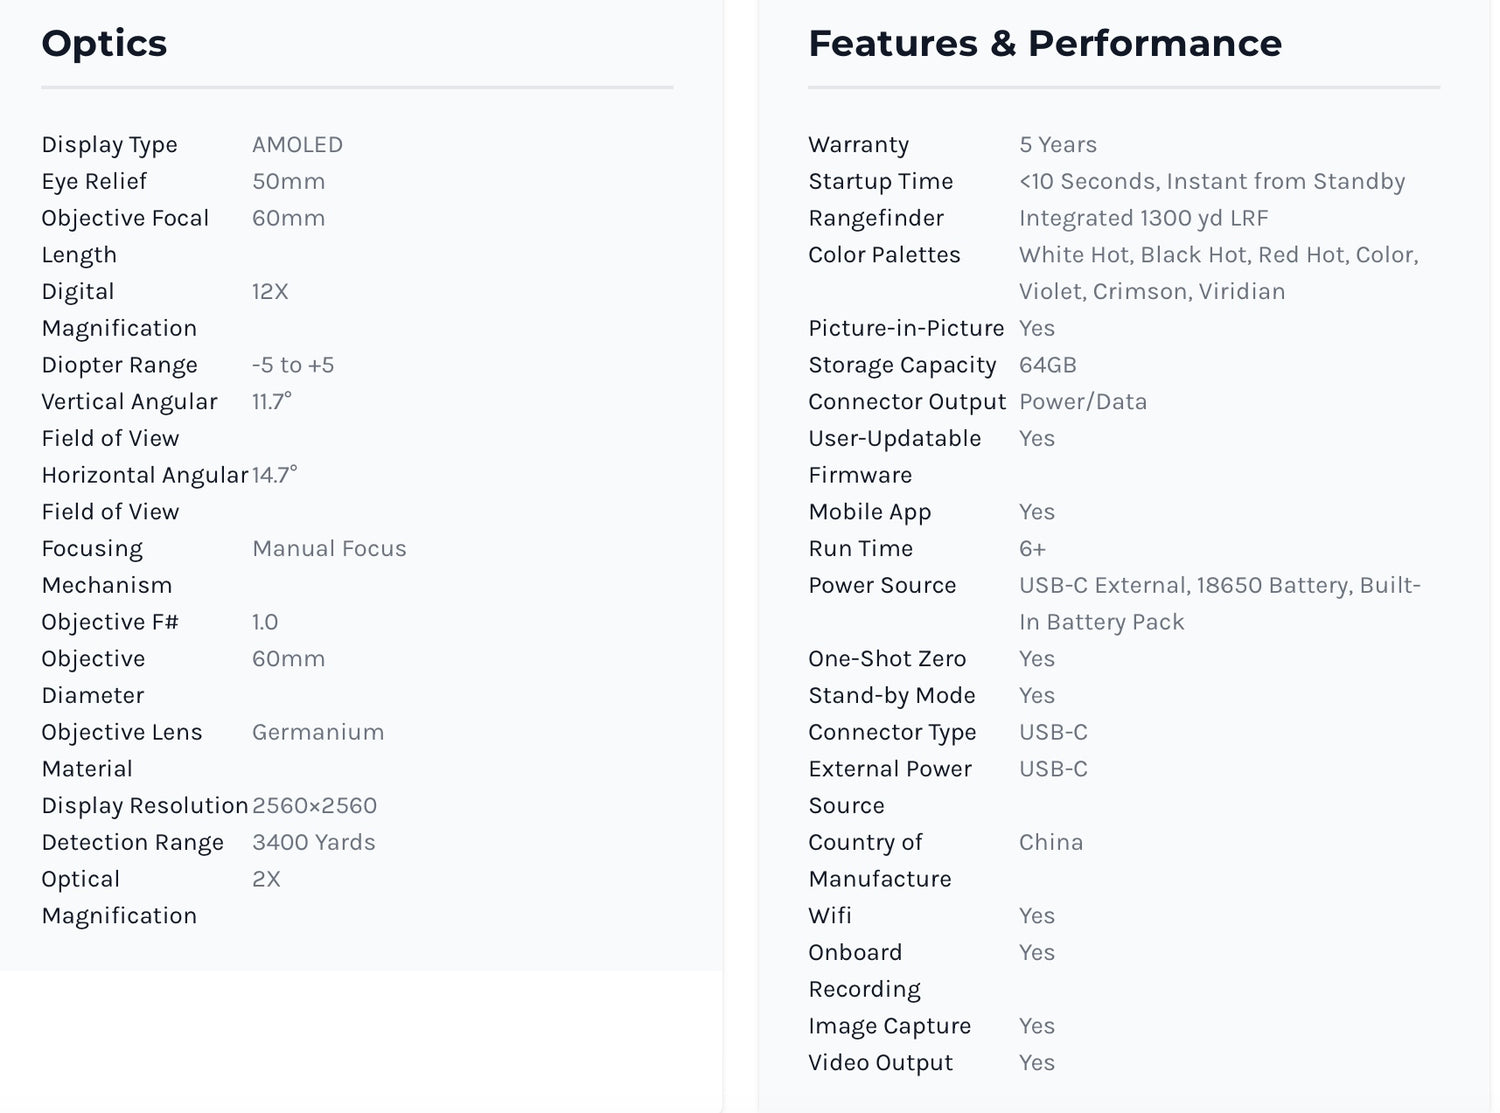Click the Power/Data connector output value
The height and width of the screenshot is (1113, 1500).
coord(1083,402)
